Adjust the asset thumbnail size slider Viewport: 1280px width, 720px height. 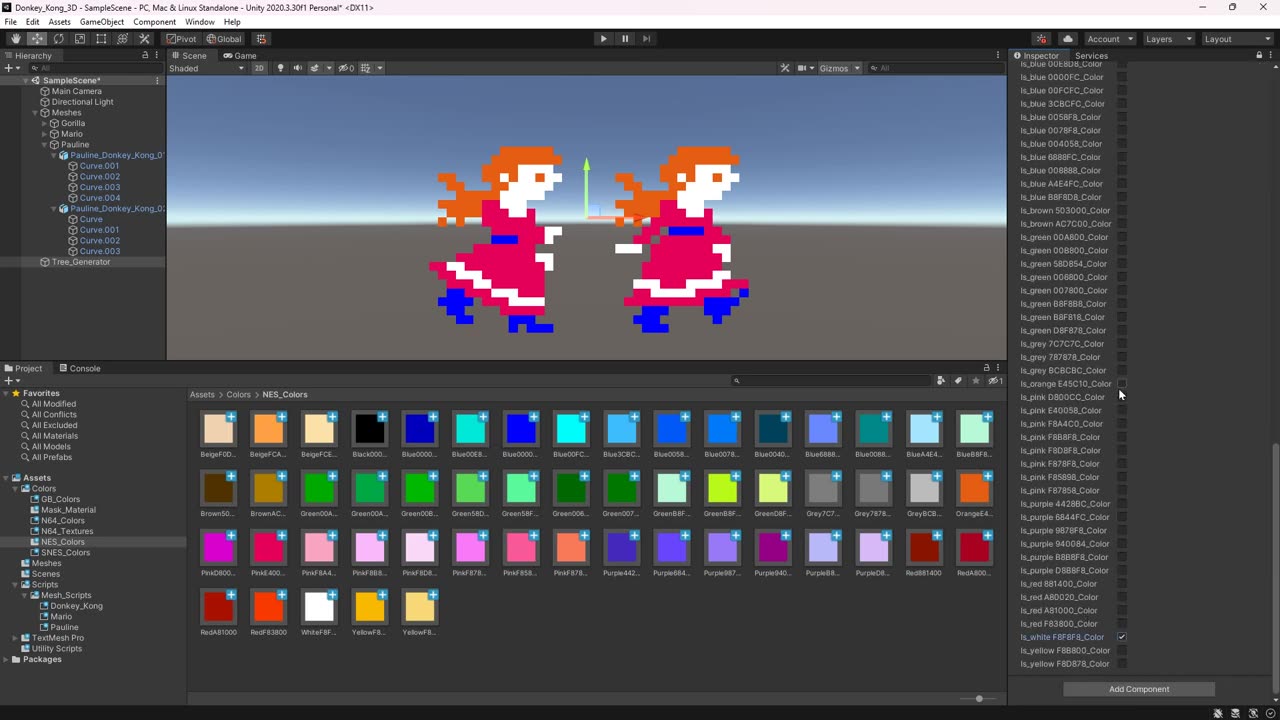(978, 698)
